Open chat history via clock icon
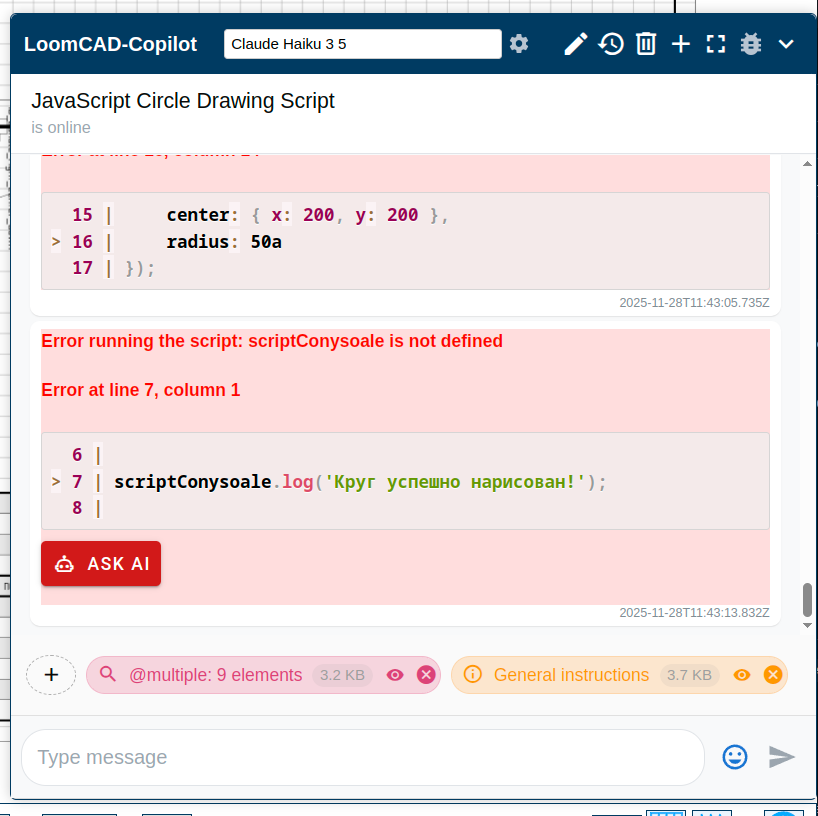The height and width of the screenshot is (816, 818). 611,43
